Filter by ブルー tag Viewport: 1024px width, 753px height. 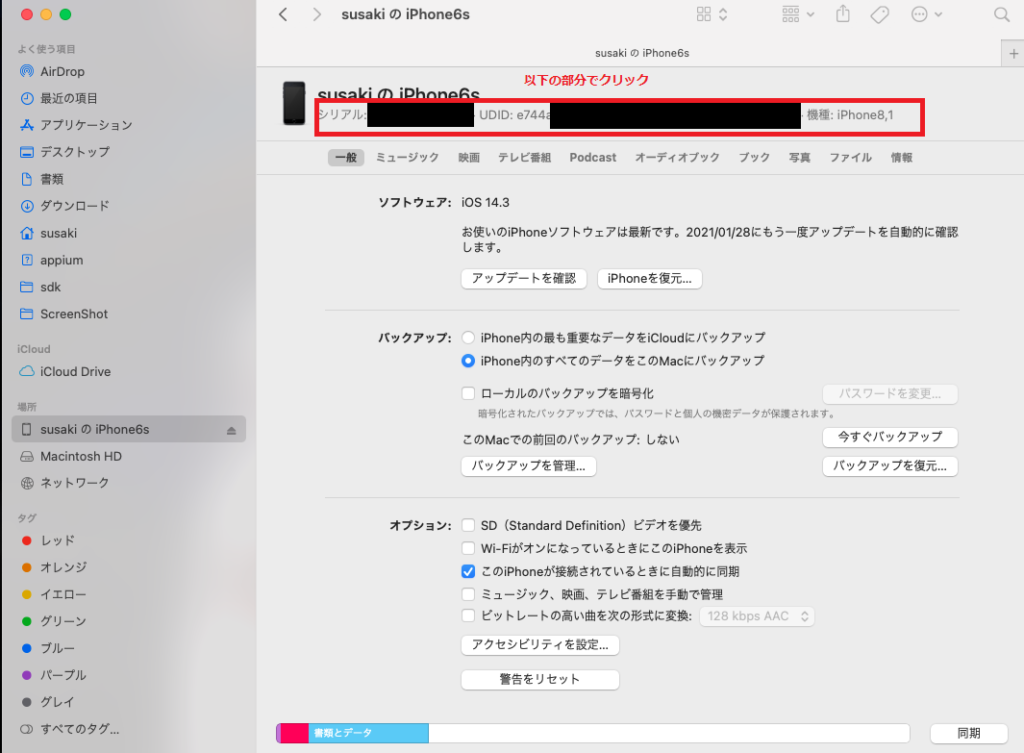click(x=57, y=649)
